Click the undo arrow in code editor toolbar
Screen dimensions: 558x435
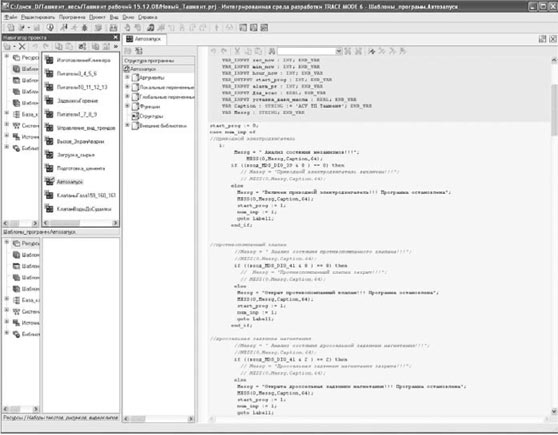tap(213, 51)
